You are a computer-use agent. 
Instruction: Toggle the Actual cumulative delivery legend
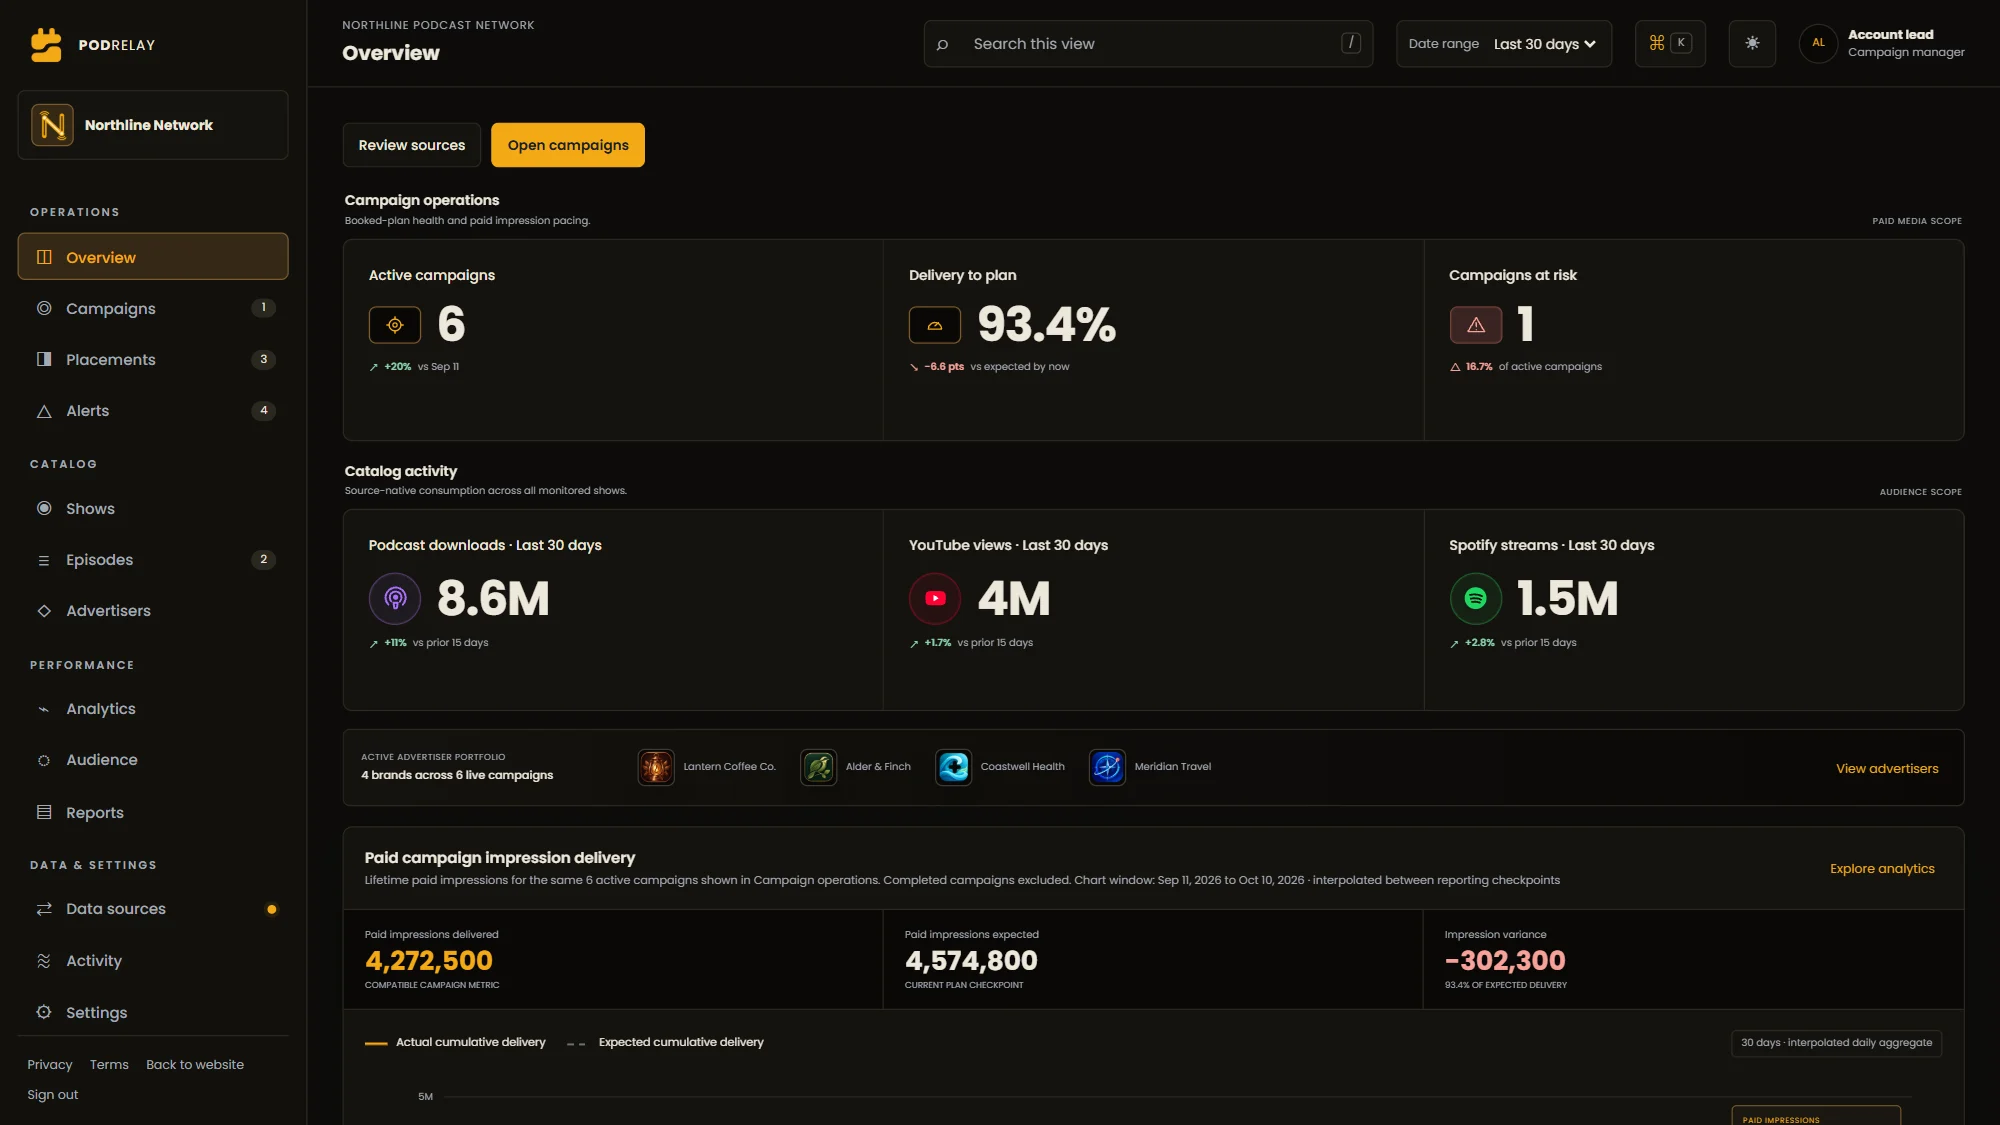[x=455, y=1042]
